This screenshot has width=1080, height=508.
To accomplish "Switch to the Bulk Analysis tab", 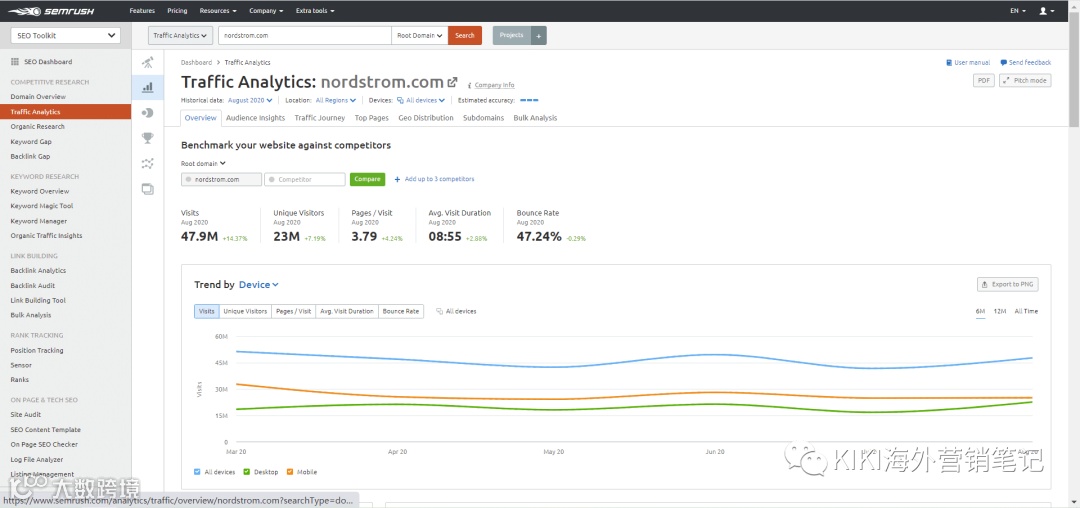I will tap(535, 118).
